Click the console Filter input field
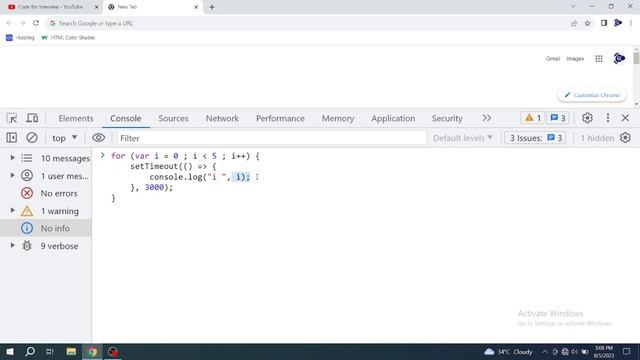 pyautogui.click(x=272, y=138)
